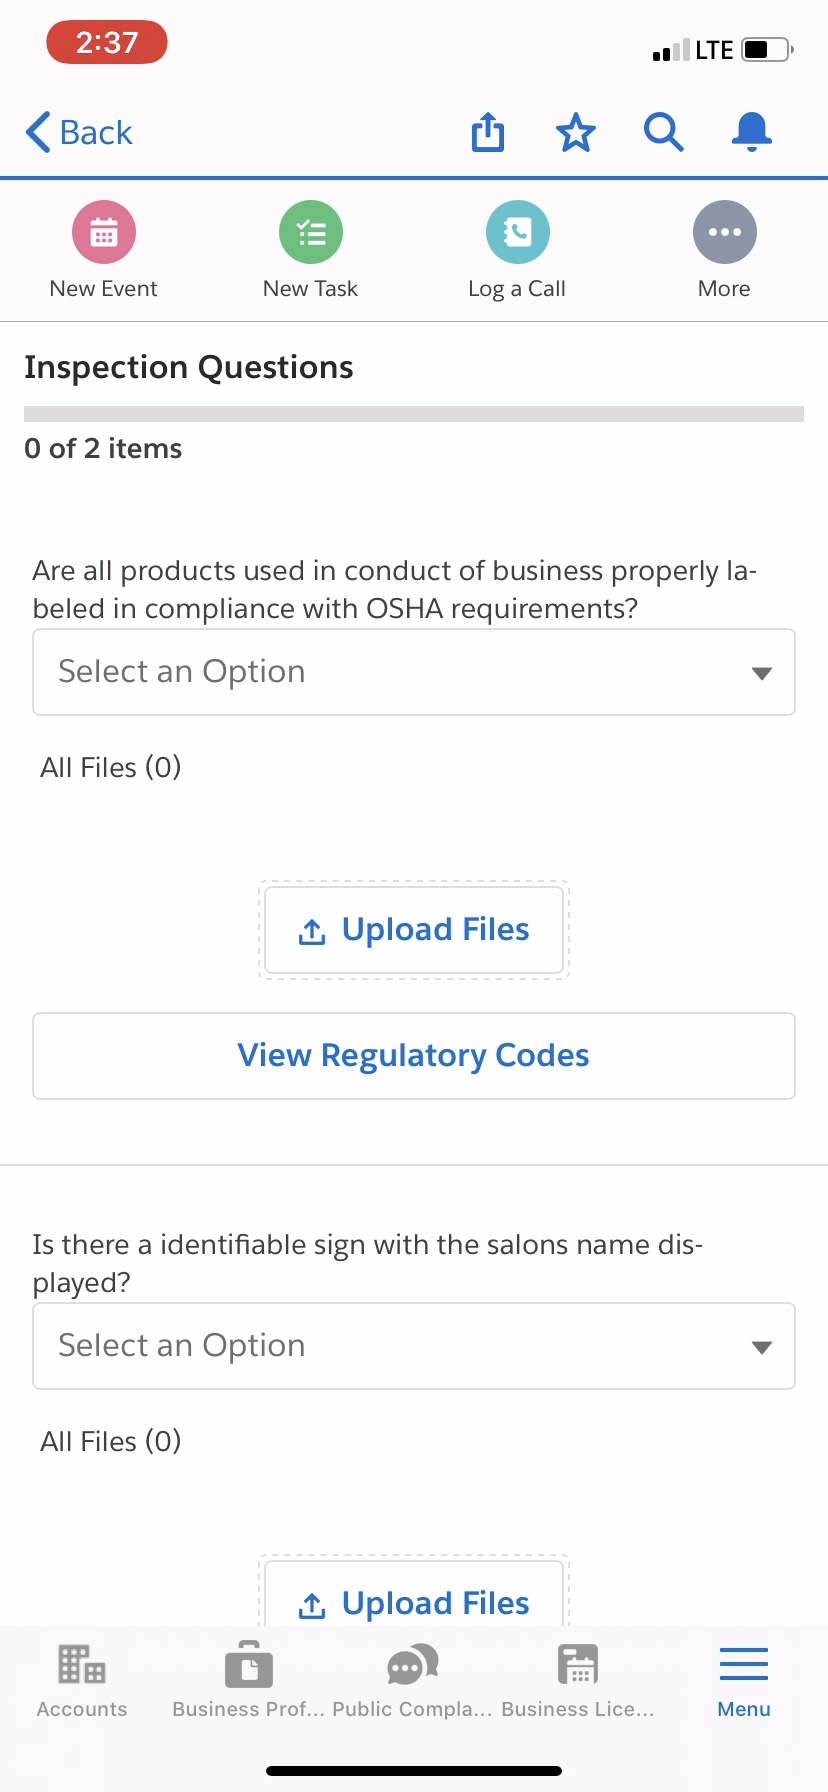Viewport: 828px width, 1792px height.
Task: Tap the share icon in header
Action: point(488,132)
